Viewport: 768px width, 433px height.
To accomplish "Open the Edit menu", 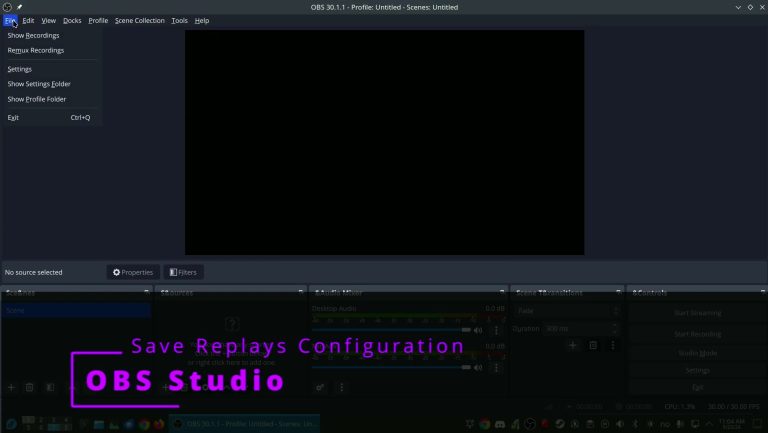I will 28,21.
